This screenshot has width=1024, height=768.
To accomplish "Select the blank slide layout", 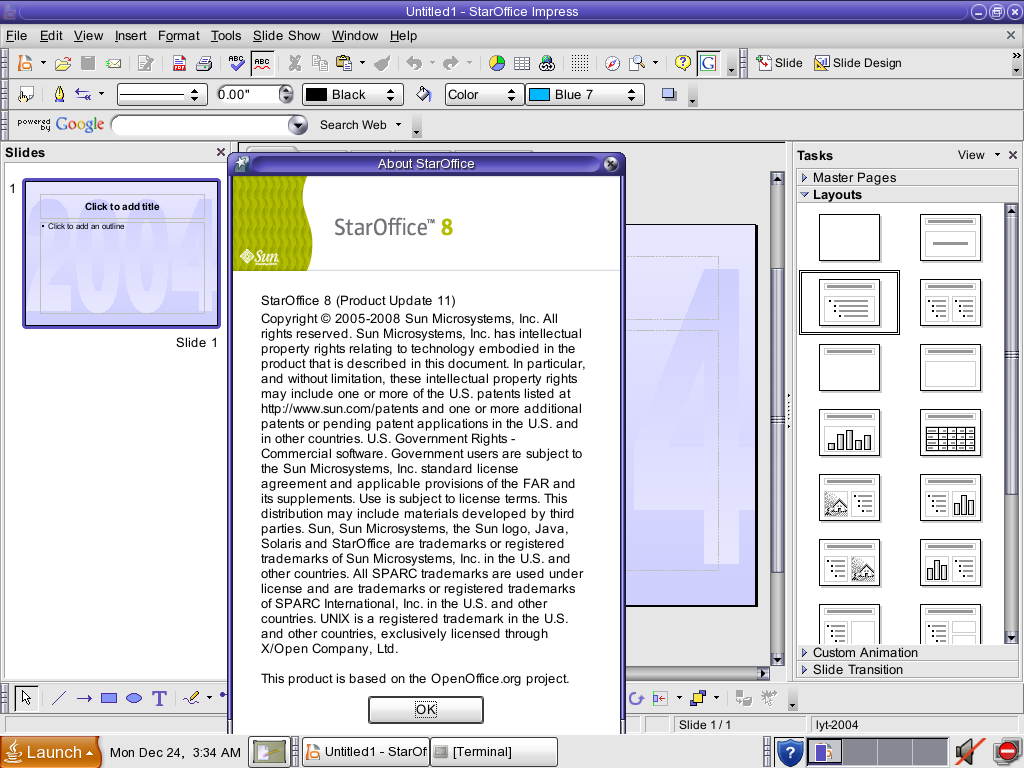I will point(849,238).
